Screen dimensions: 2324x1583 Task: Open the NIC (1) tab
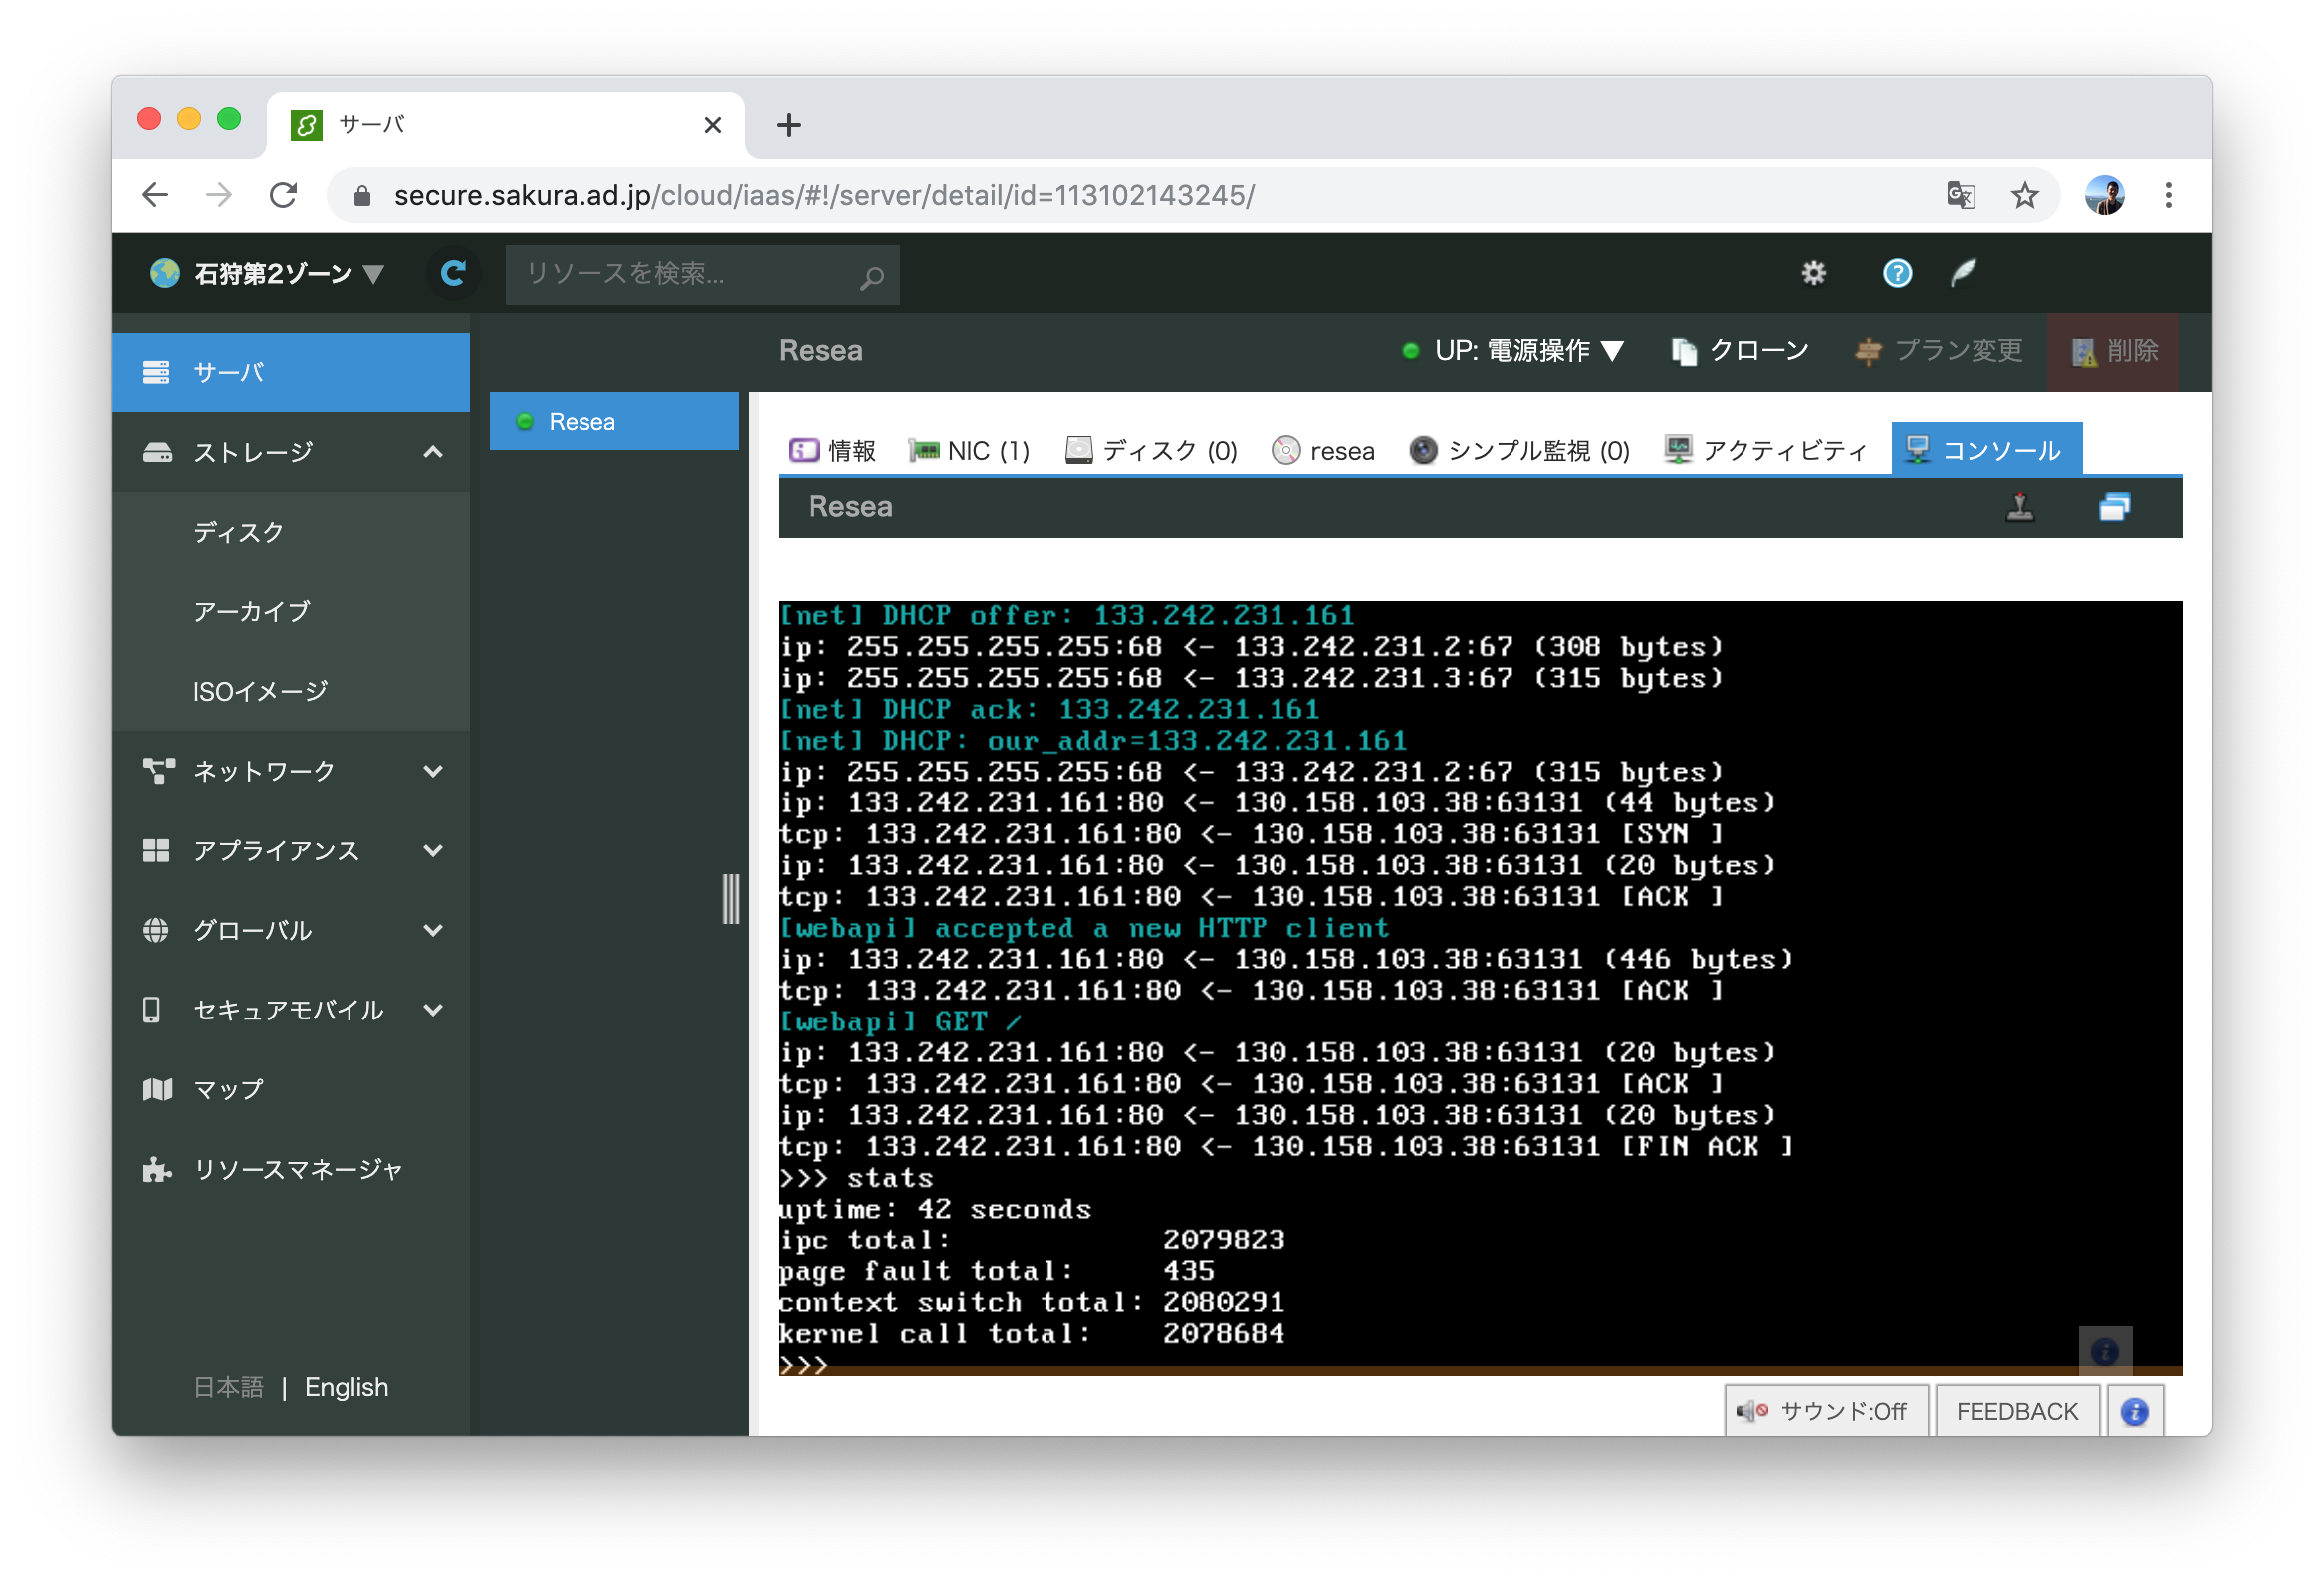pos(968,450)
